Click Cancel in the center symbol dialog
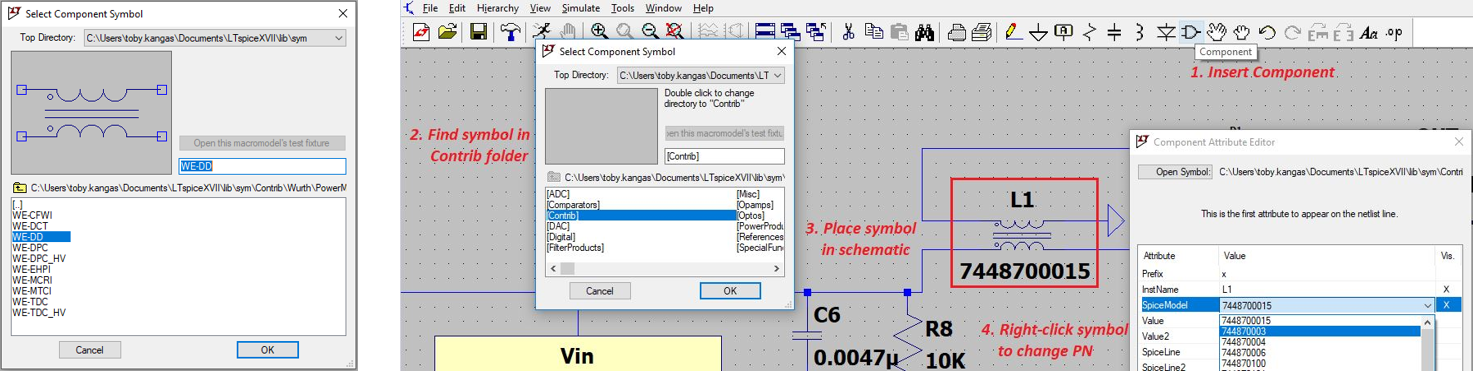This screenshot has height=371, width=1473. (599, 291)
